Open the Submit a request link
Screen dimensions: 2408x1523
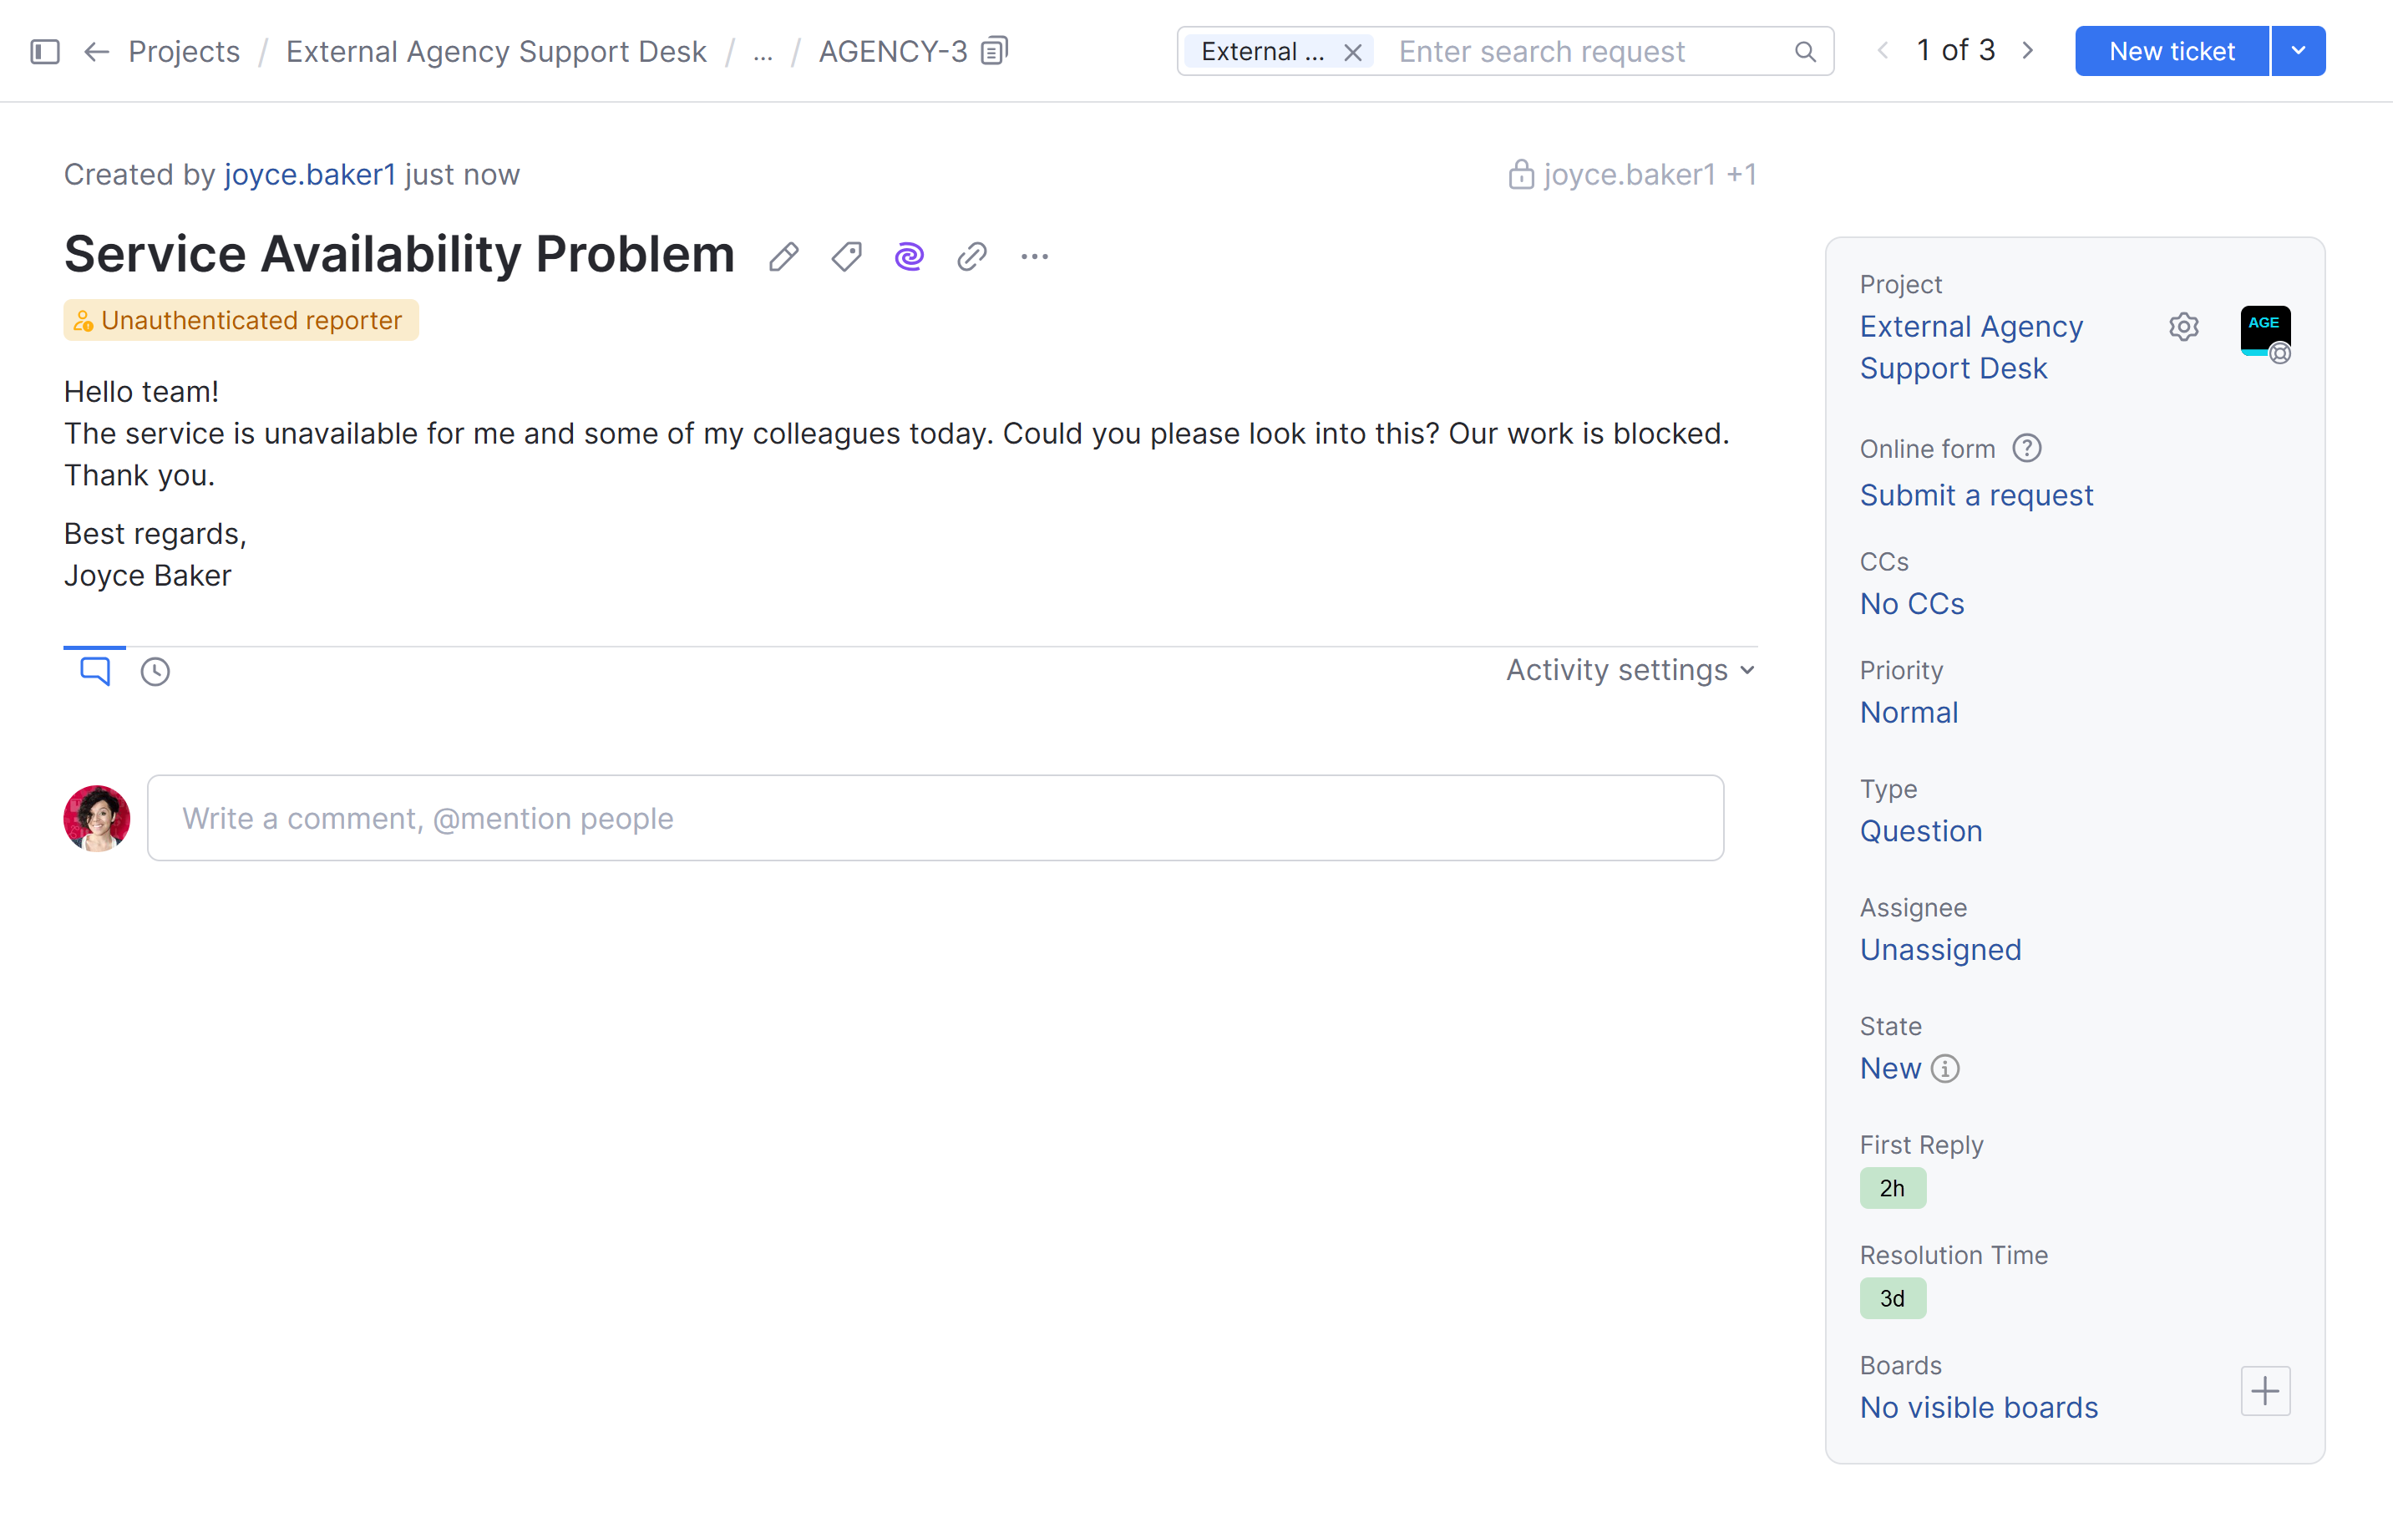[x=1976, y=494]
